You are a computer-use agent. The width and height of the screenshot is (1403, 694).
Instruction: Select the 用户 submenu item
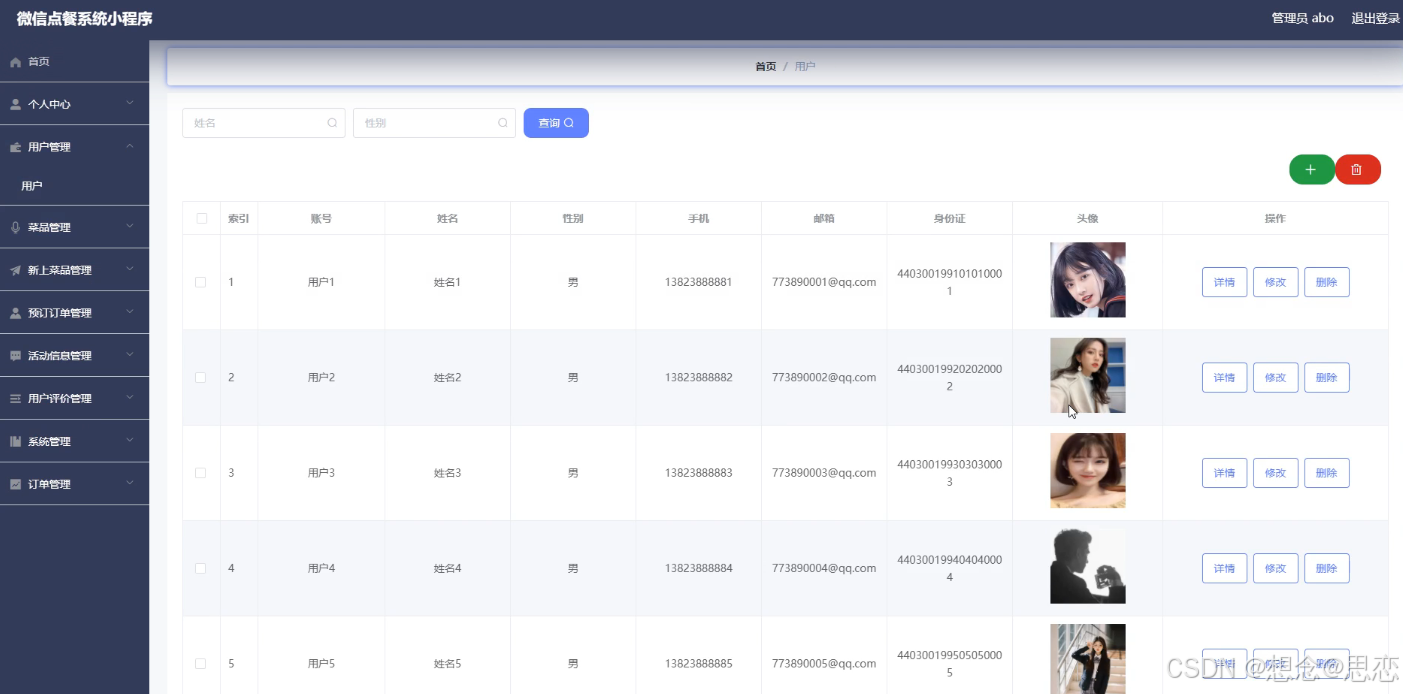[x=74, y=186]
